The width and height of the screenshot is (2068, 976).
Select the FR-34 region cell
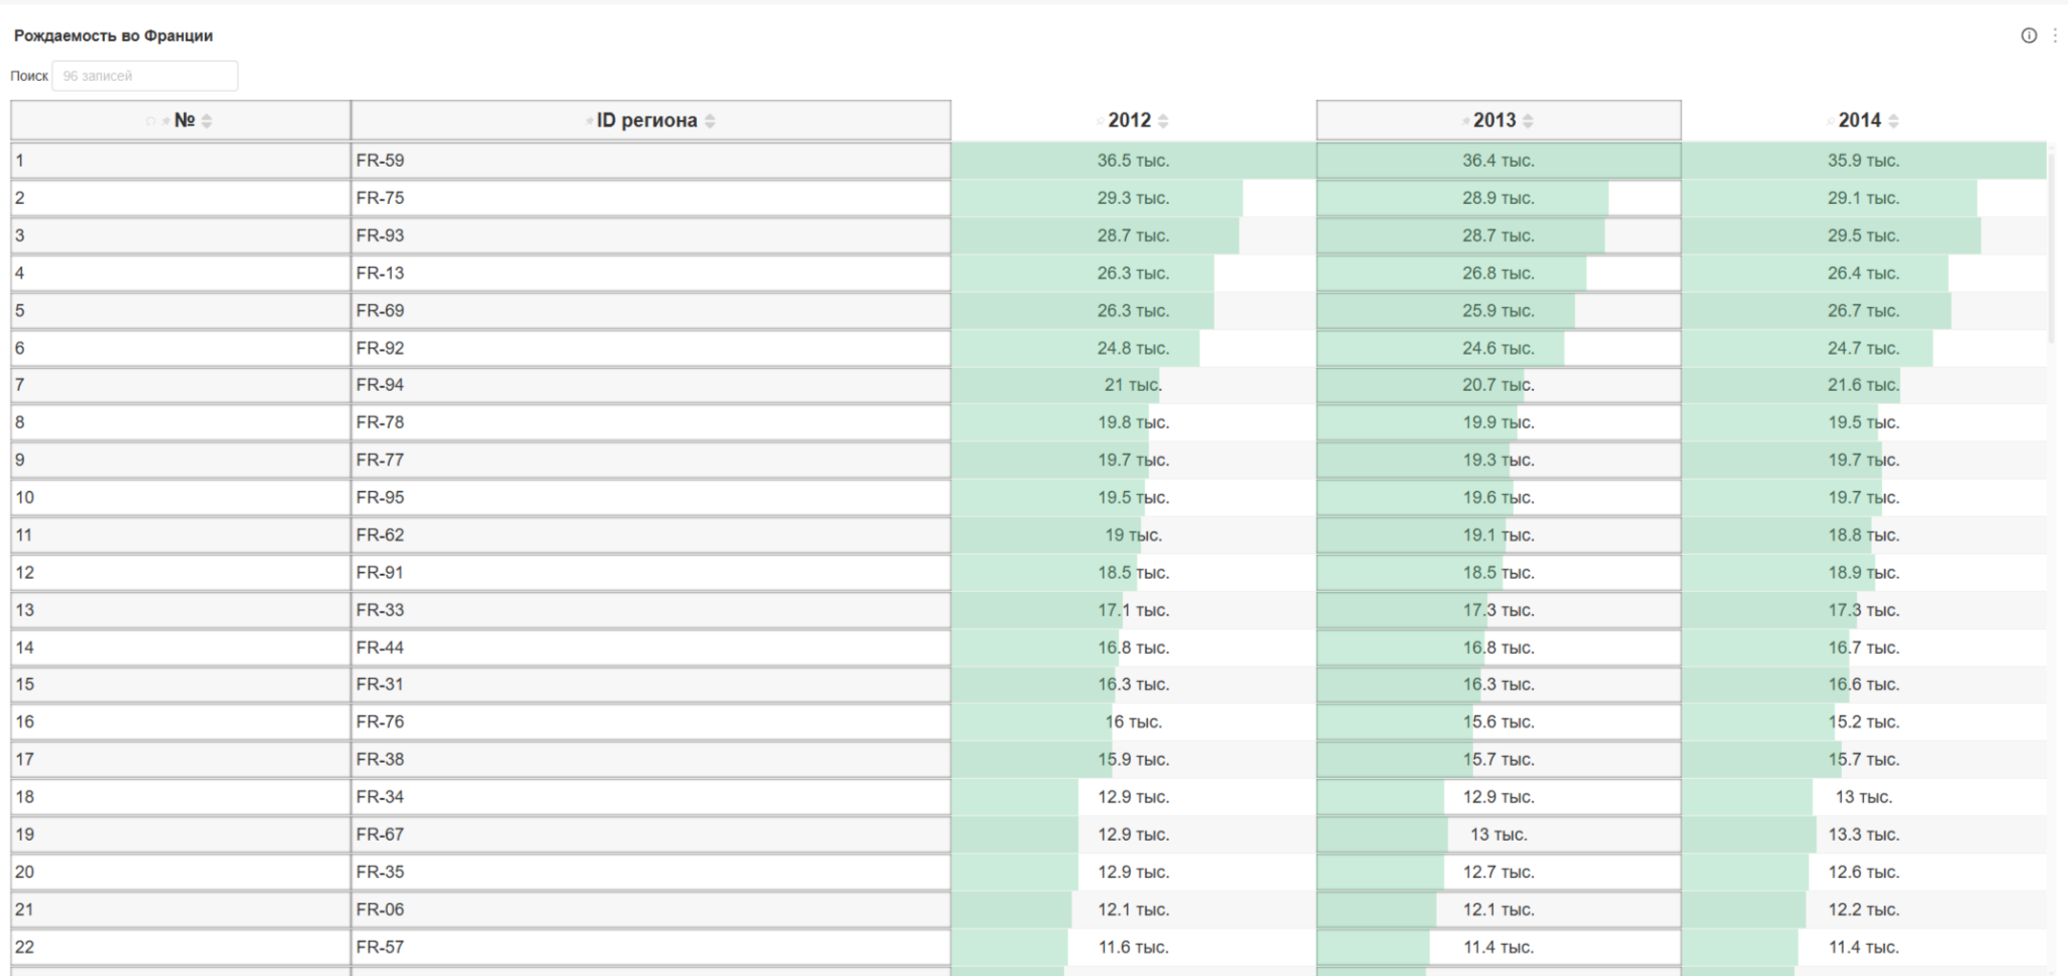[651, 797]
